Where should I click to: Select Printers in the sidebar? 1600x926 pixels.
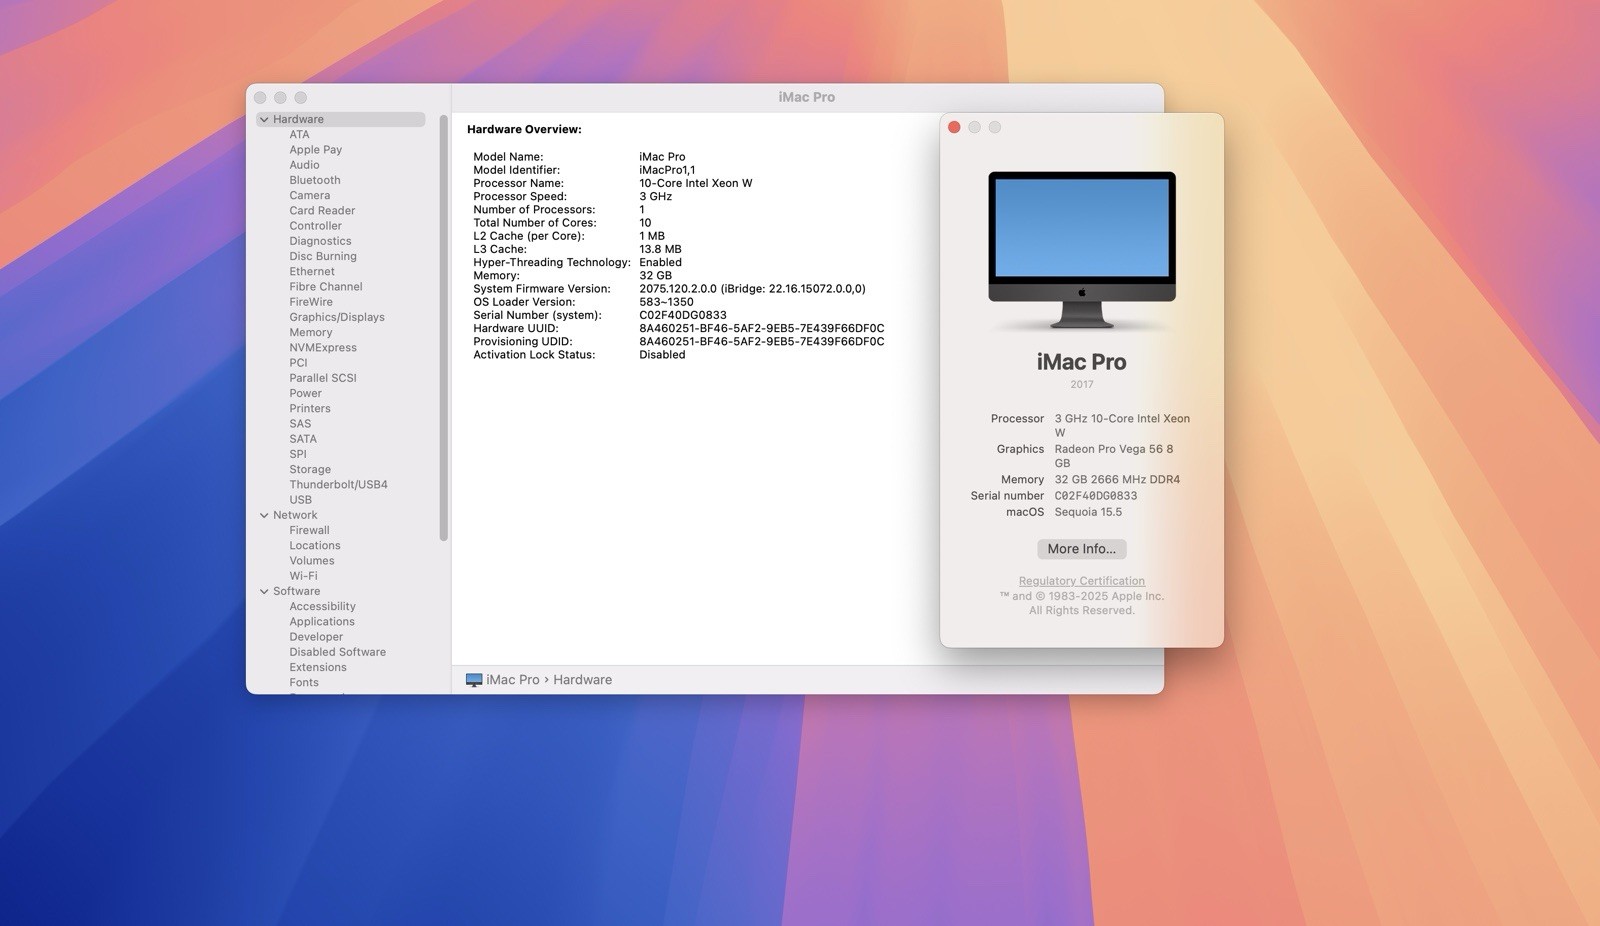click(310, 408)
